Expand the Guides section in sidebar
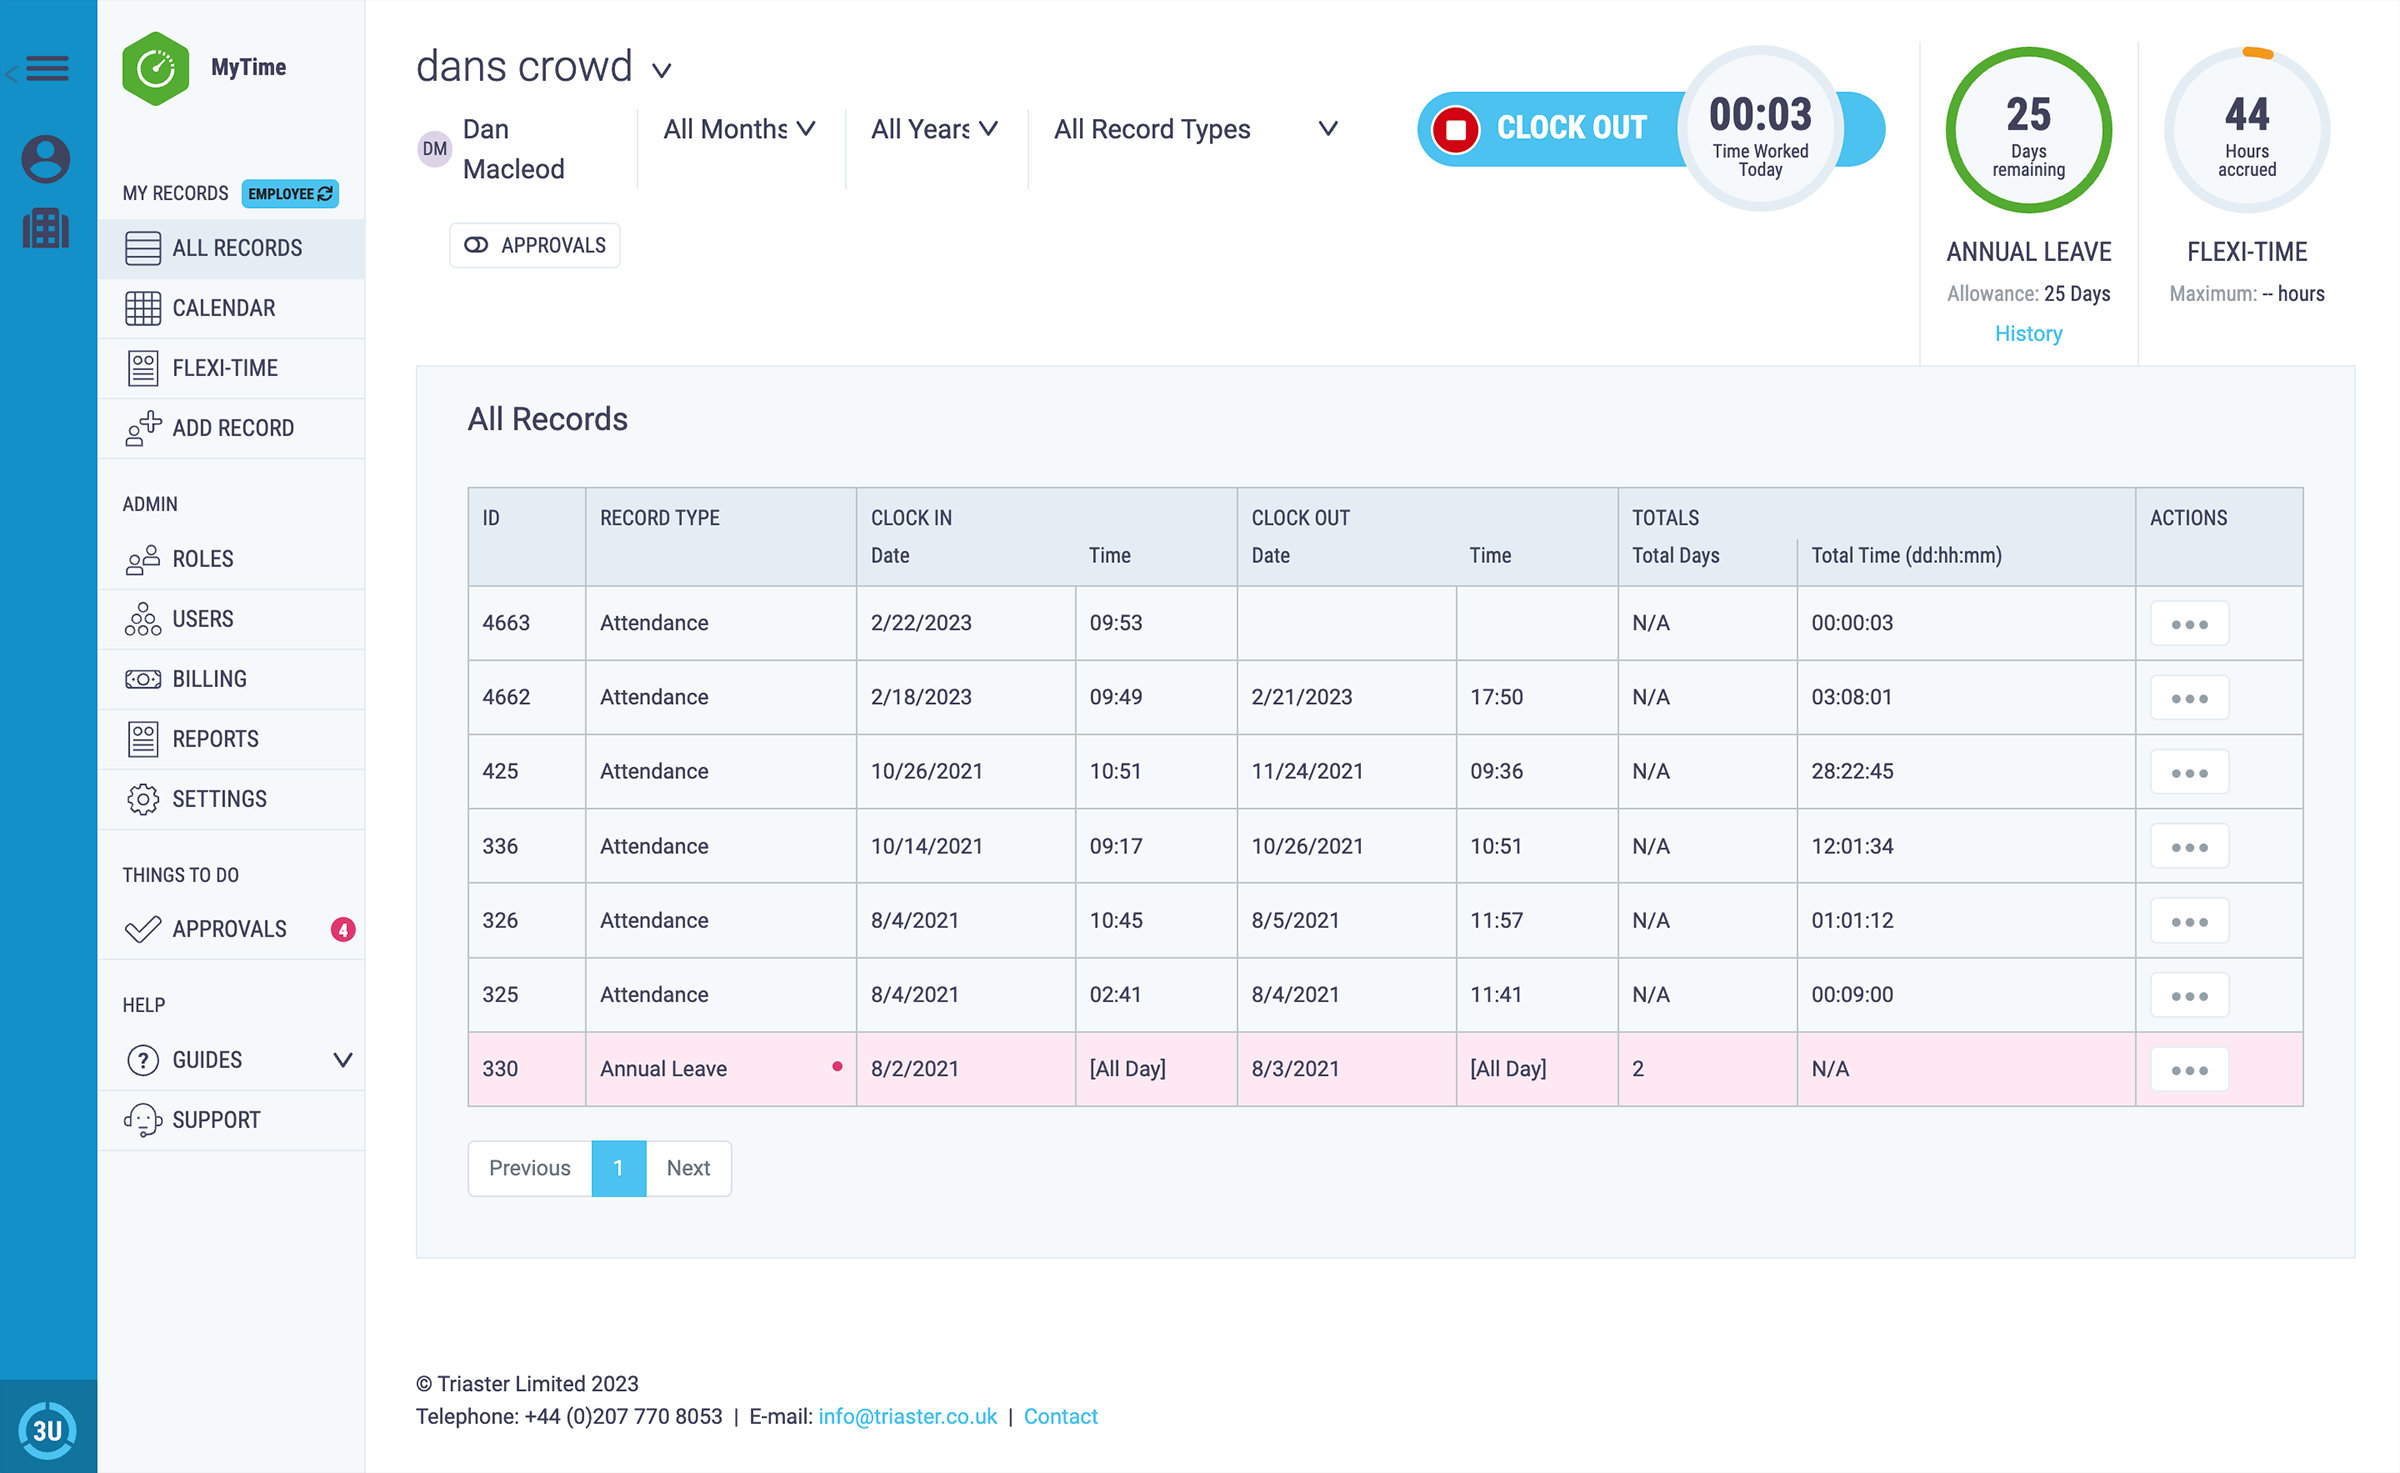 click(341, 1060)
